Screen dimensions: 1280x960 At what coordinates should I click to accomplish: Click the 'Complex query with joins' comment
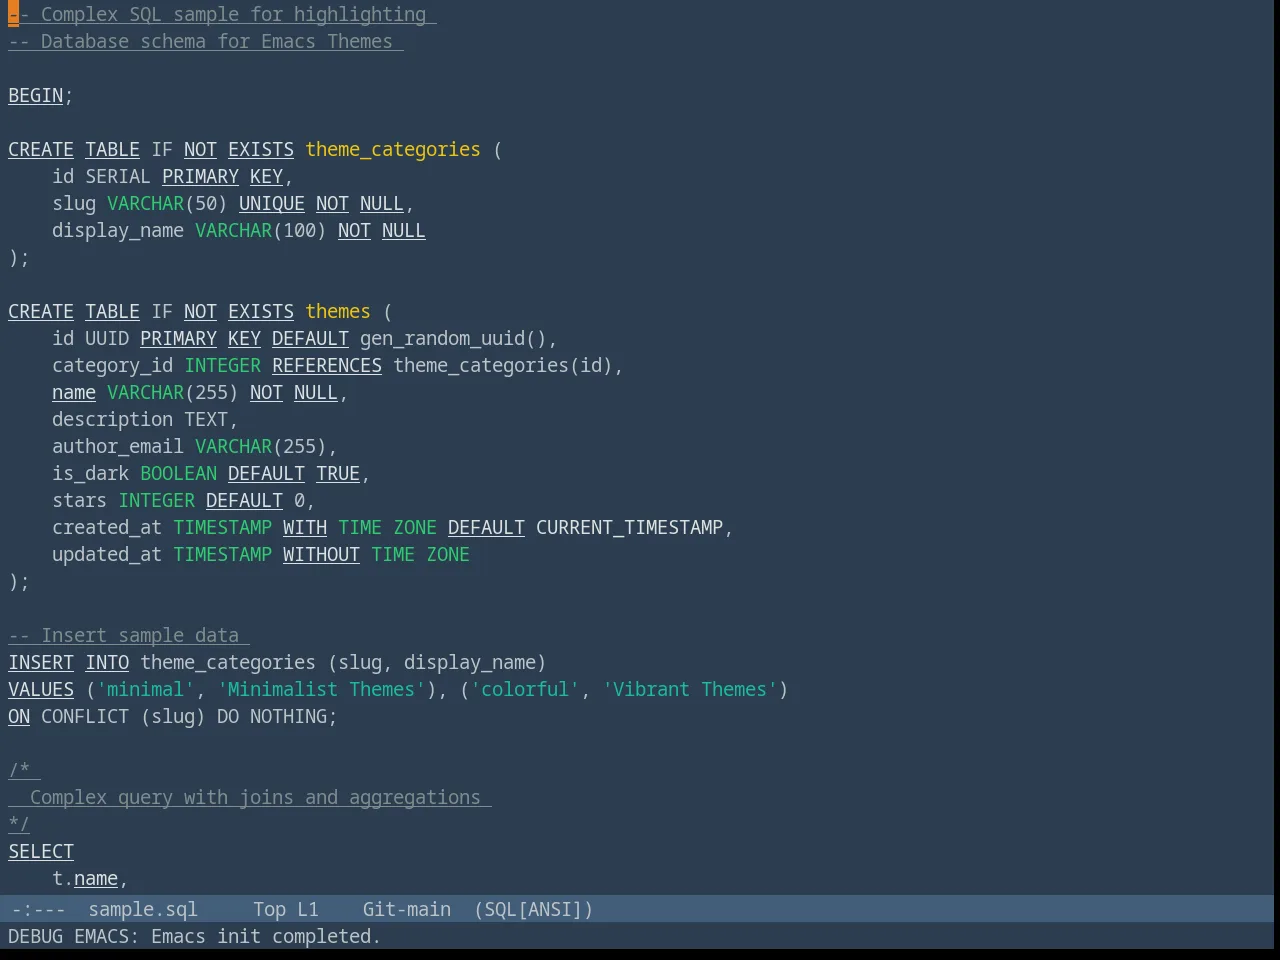250,798
